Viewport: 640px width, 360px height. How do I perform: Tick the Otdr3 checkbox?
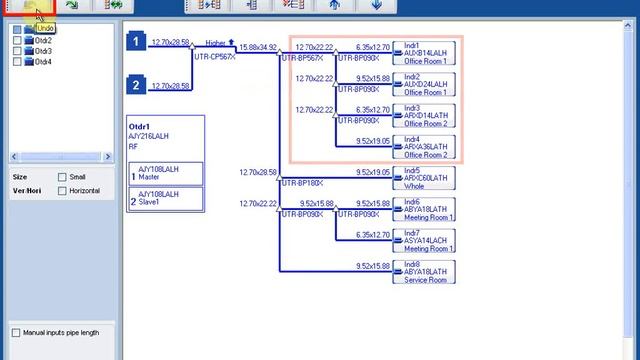17,51
